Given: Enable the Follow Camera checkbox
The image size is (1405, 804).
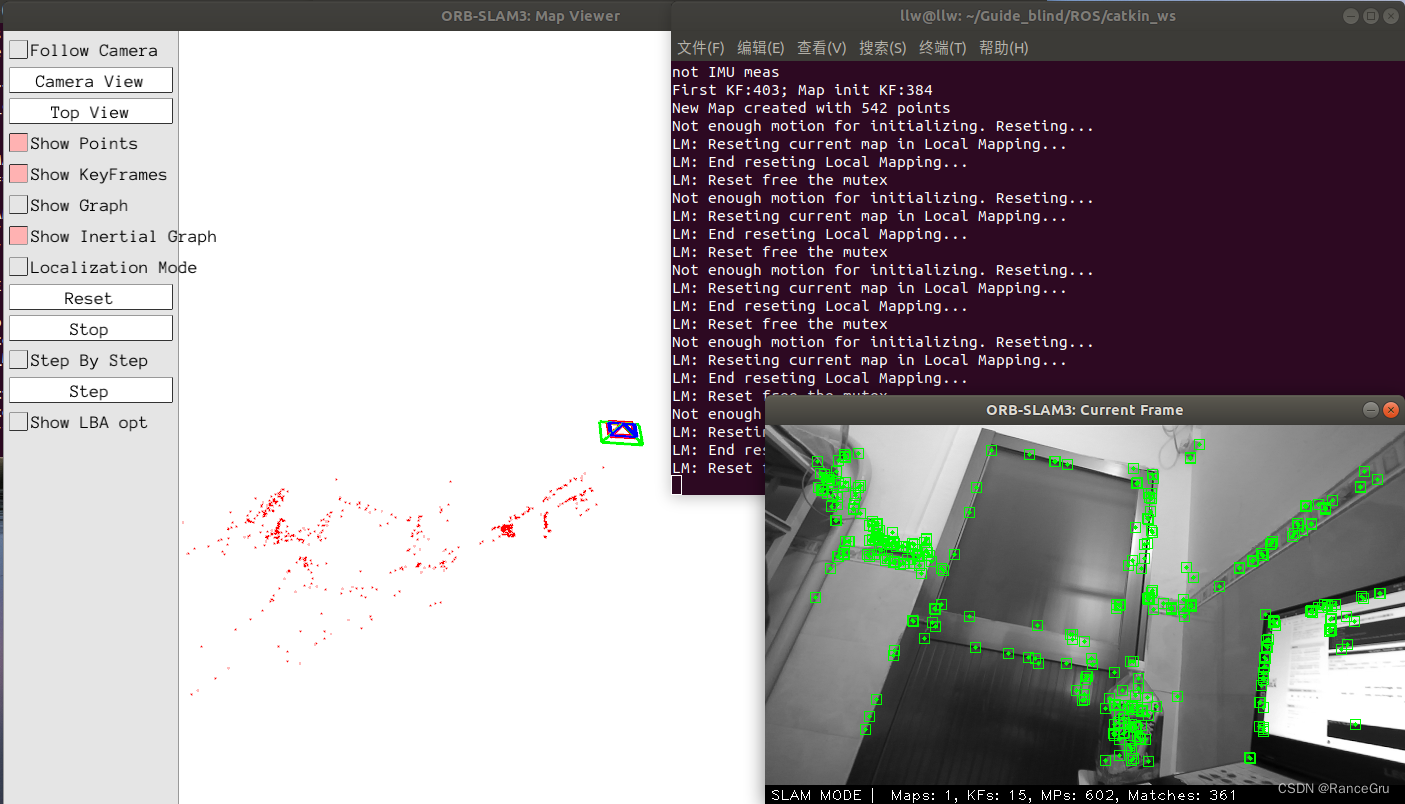Looking at the screenshot, I should pyautogui.click(x=19, y=50).
